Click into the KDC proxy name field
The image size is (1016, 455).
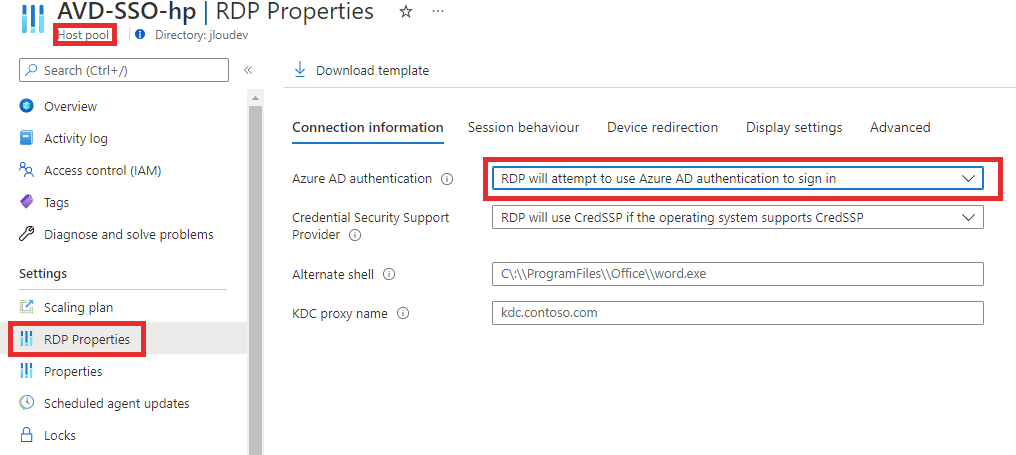tap(738, 313)
